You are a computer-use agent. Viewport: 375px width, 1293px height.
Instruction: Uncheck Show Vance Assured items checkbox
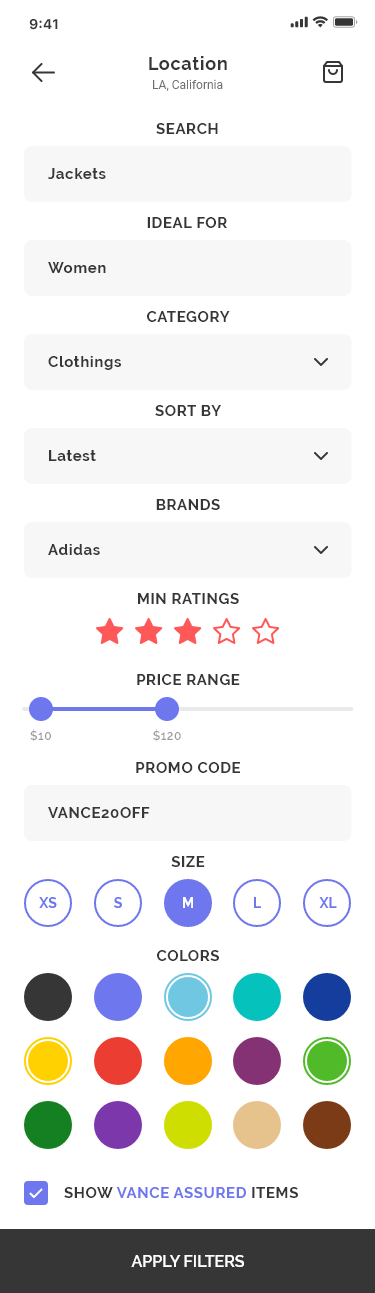tap(36, 1192)
